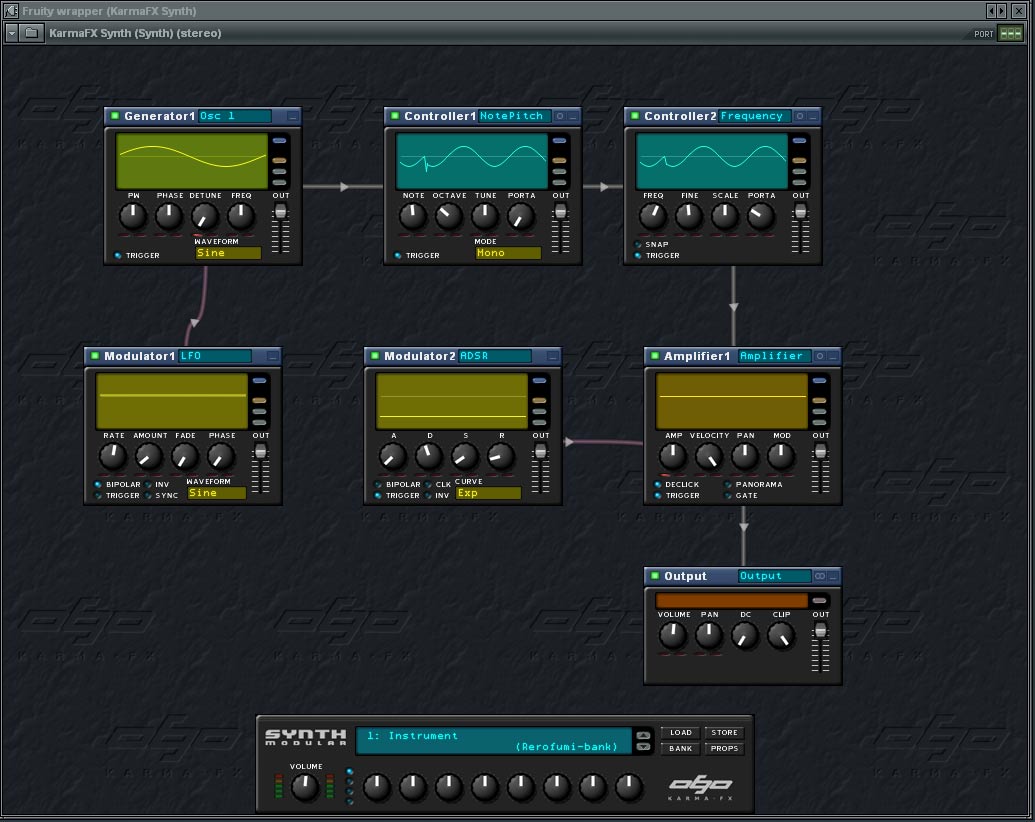Click Controller1 header small circle icon
The width and height of the screenshot is (1035, 822).
(x=560, y=116)
